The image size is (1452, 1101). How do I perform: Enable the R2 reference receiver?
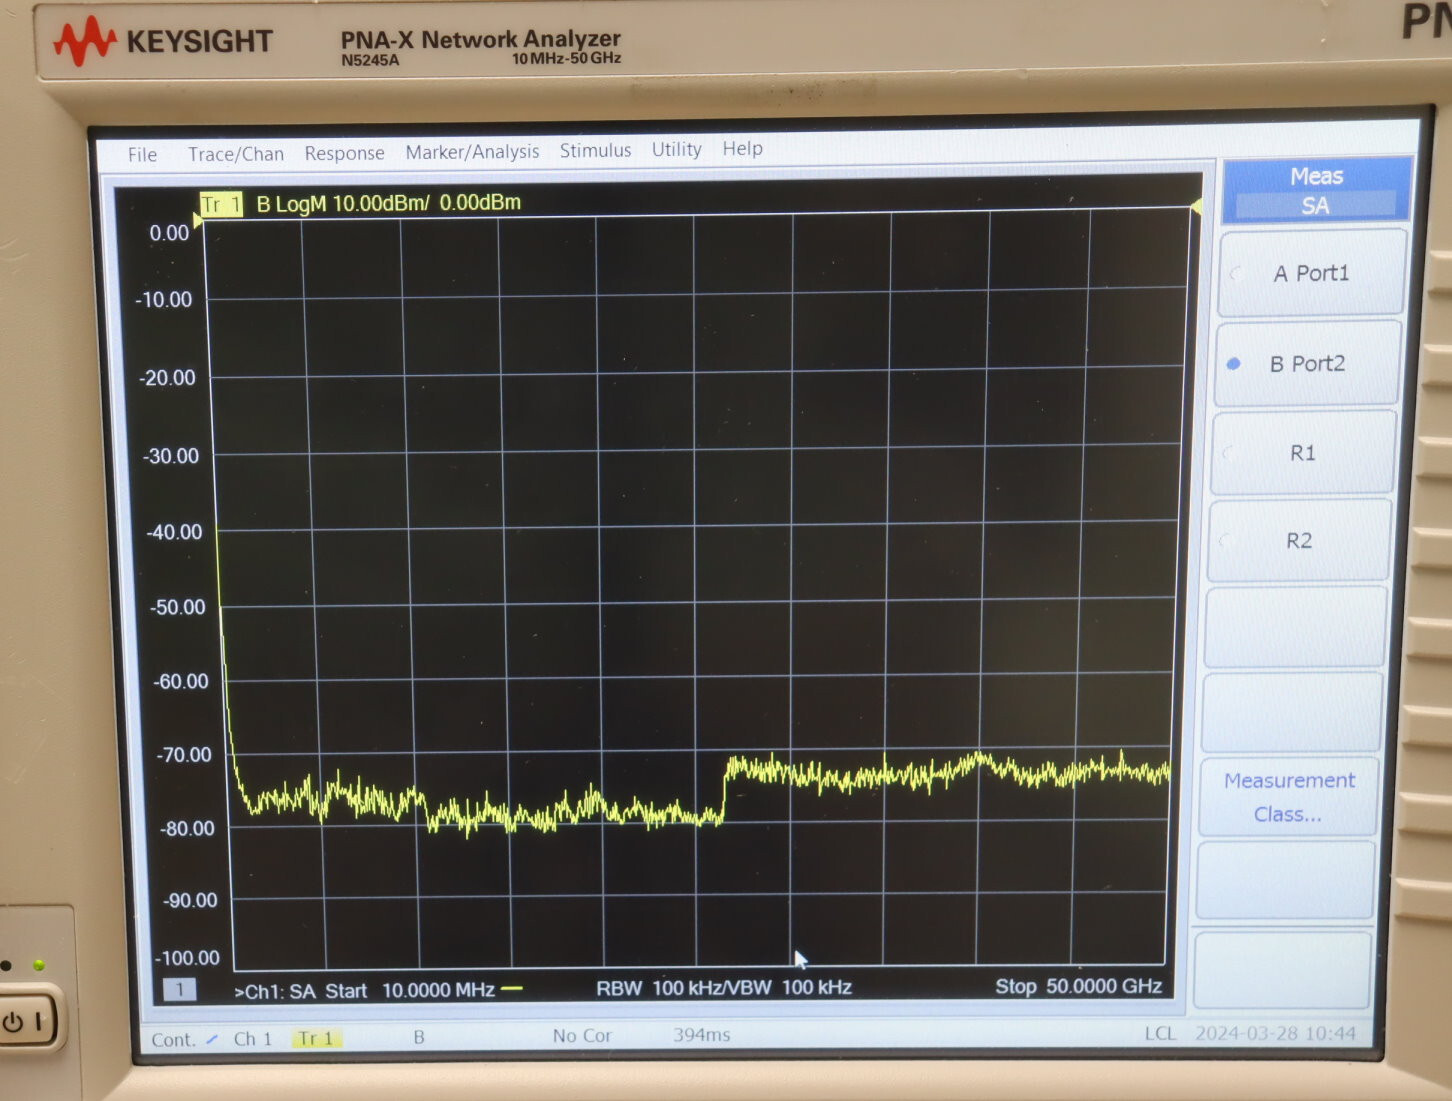tap(1299, 541)
